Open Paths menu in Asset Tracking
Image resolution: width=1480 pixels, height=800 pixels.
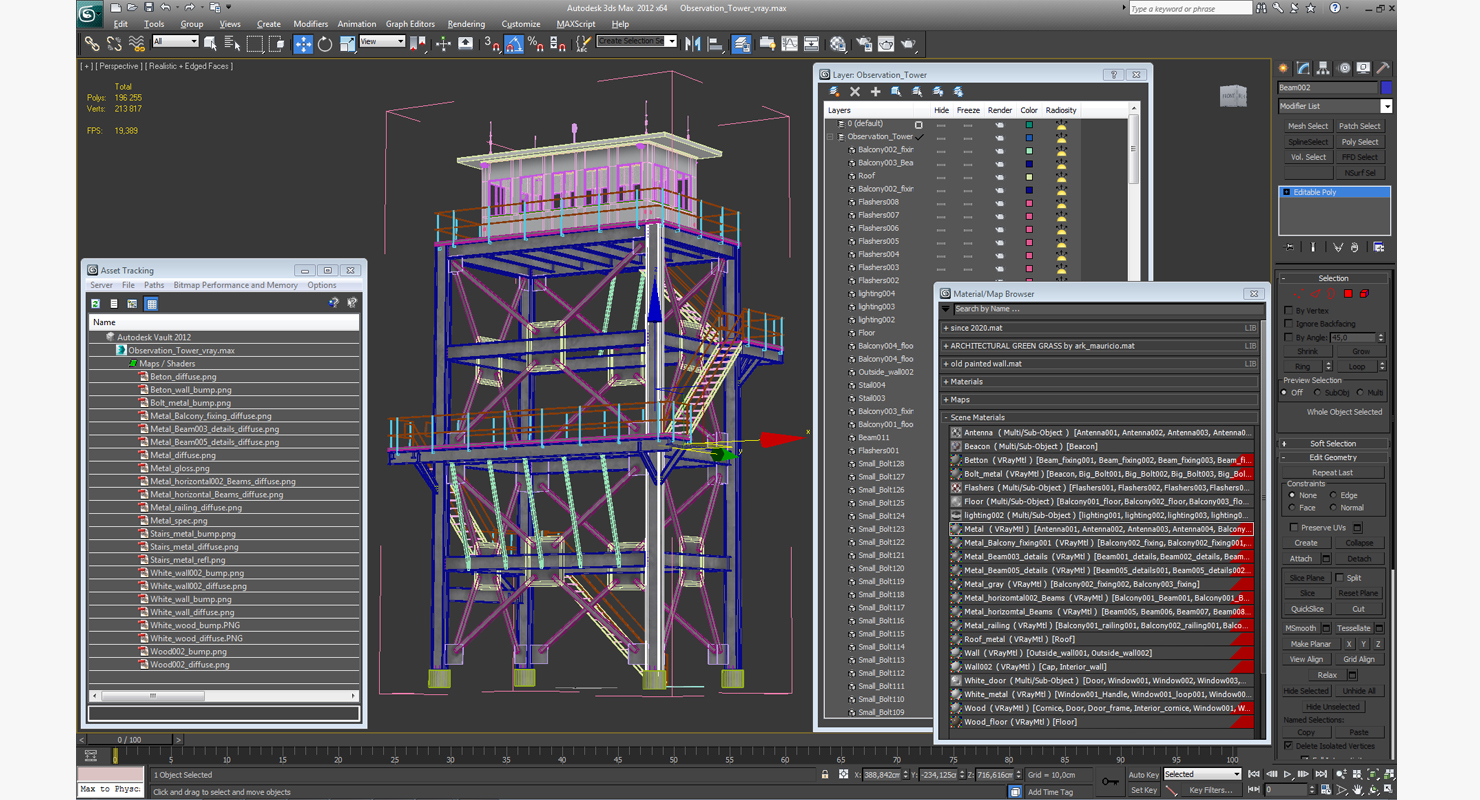[x=154, y=285]
